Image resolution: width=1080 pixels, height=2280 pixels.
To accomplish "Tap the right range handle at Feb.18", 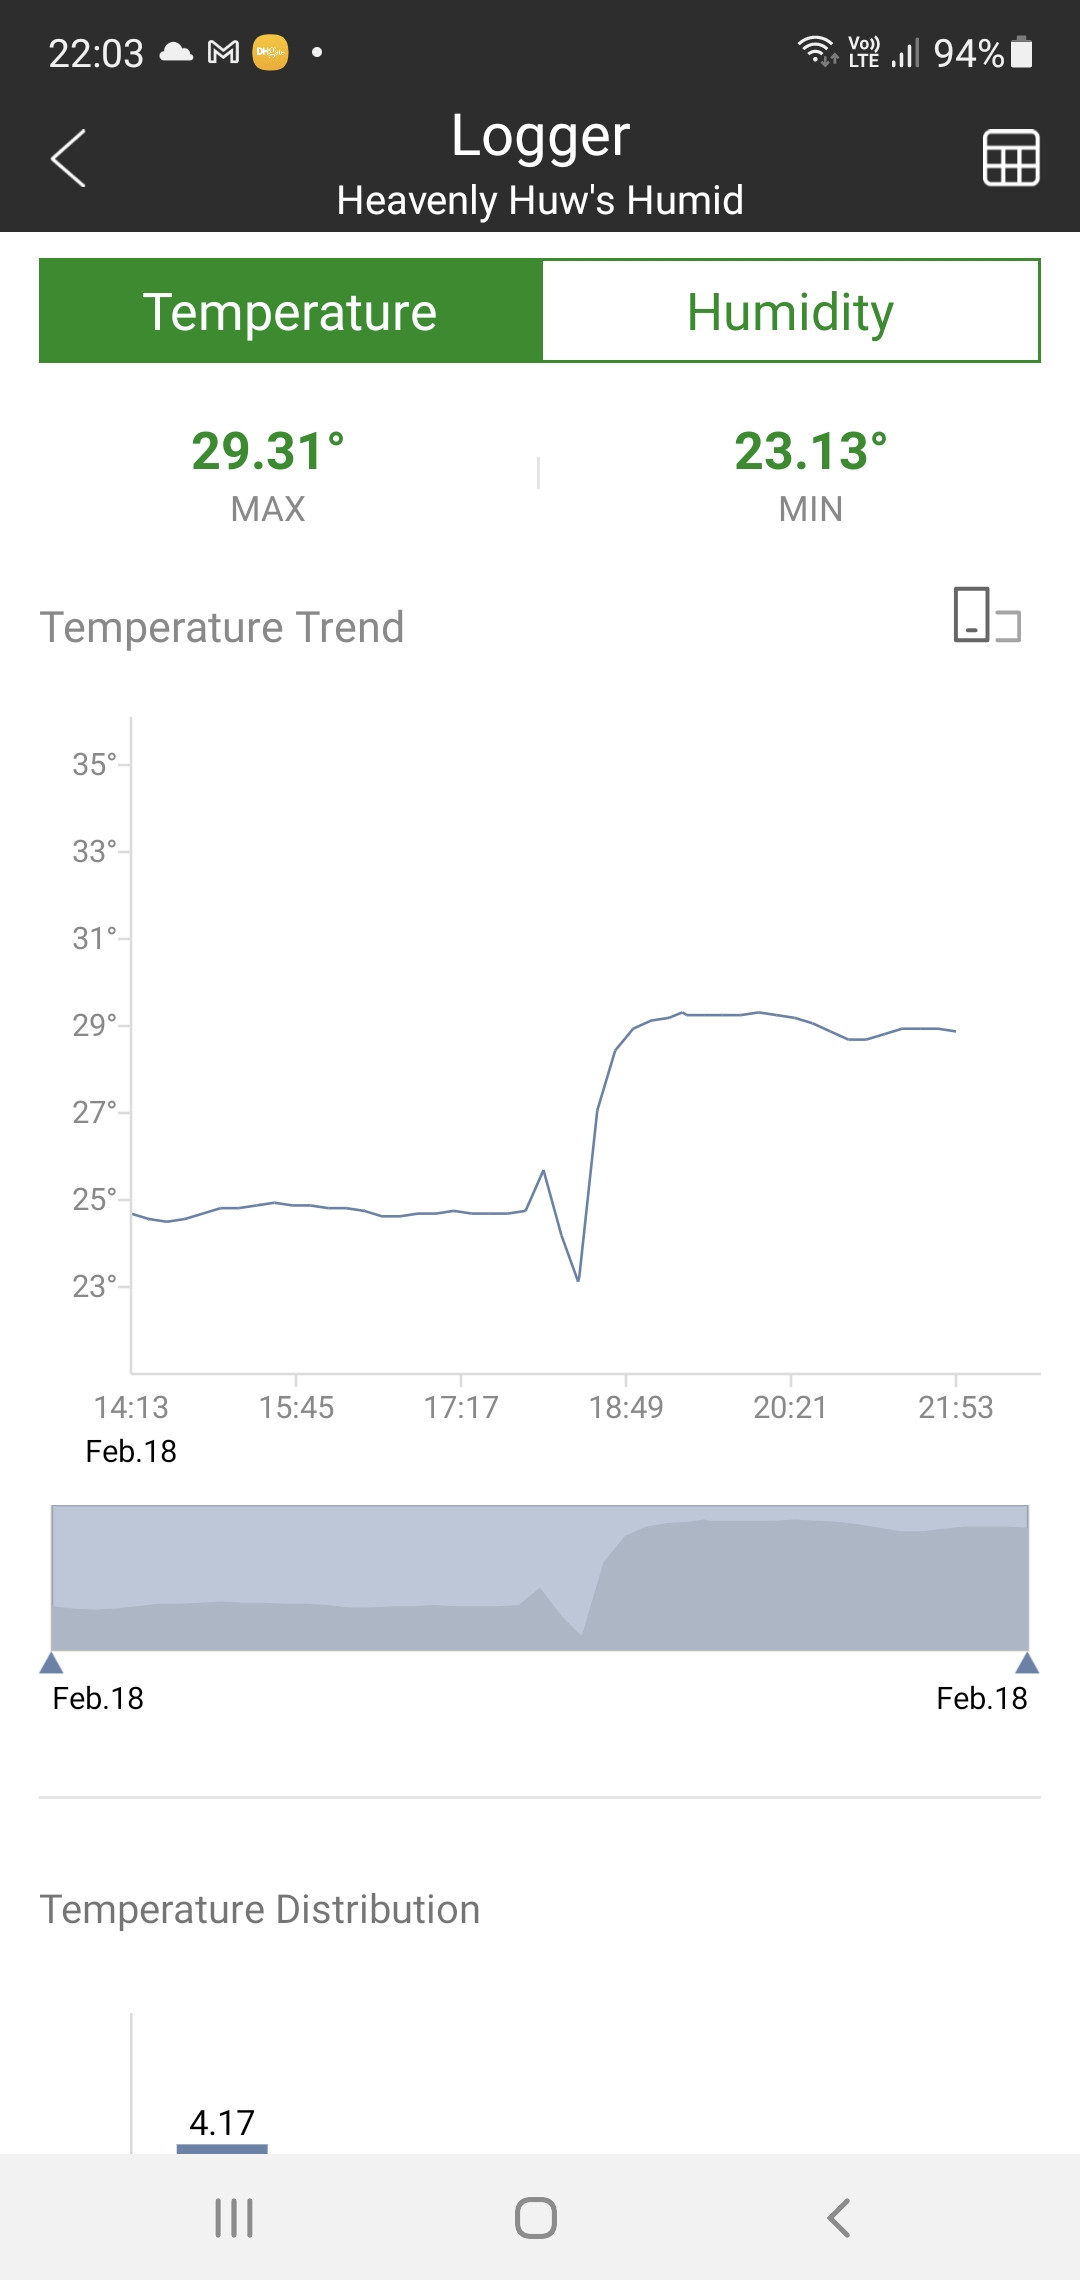I will 1027,1663.
